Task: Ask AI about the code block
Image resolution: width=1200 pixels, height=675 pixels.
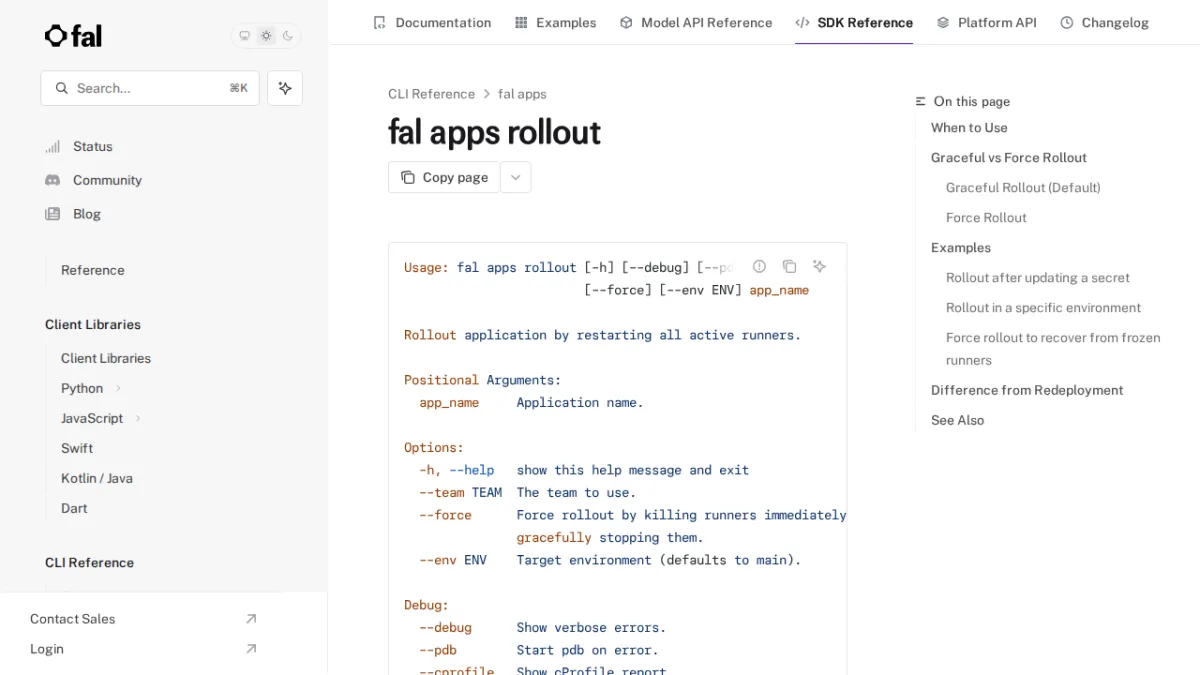Action: pos(819,266)
